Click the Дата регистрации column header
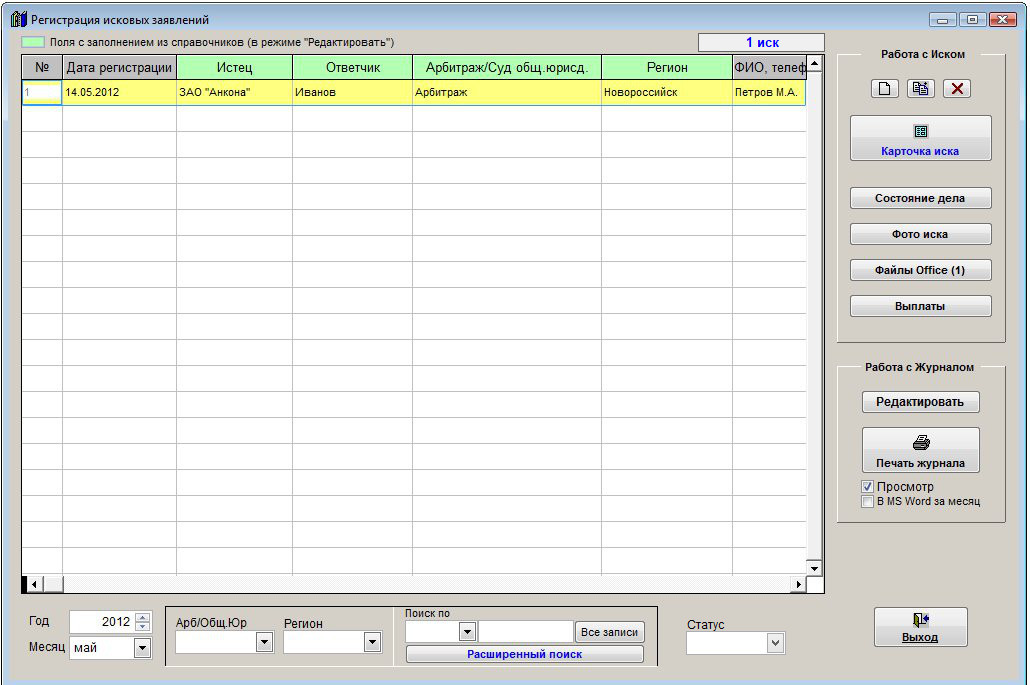 (x=119, y=68)
